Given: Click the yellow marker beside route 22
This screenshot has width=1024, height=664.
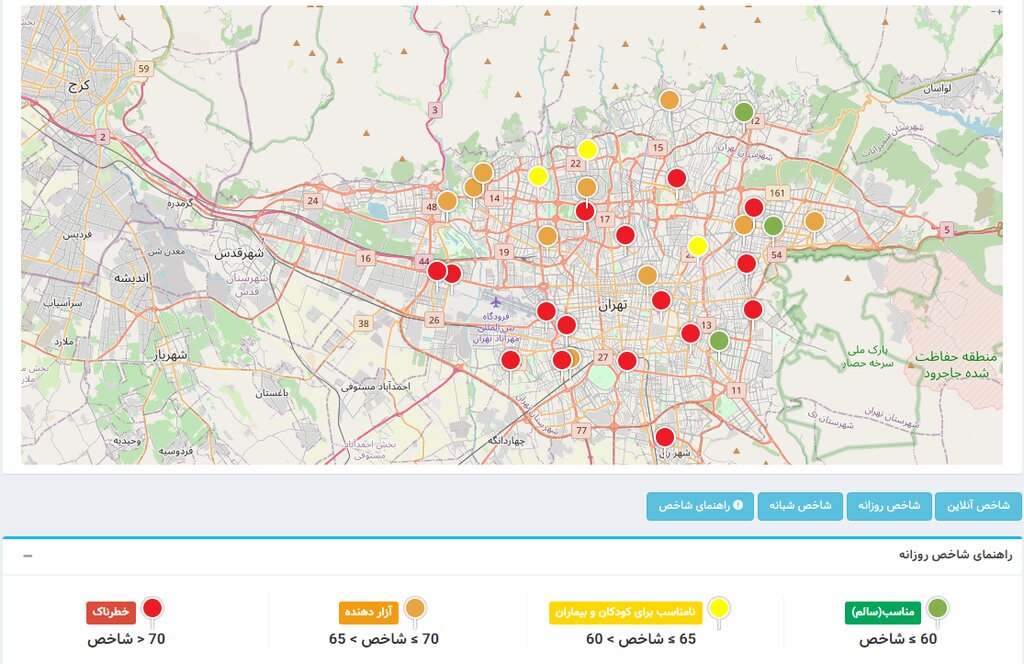Looking at the screenshot, I should click(x=587, y=150).
